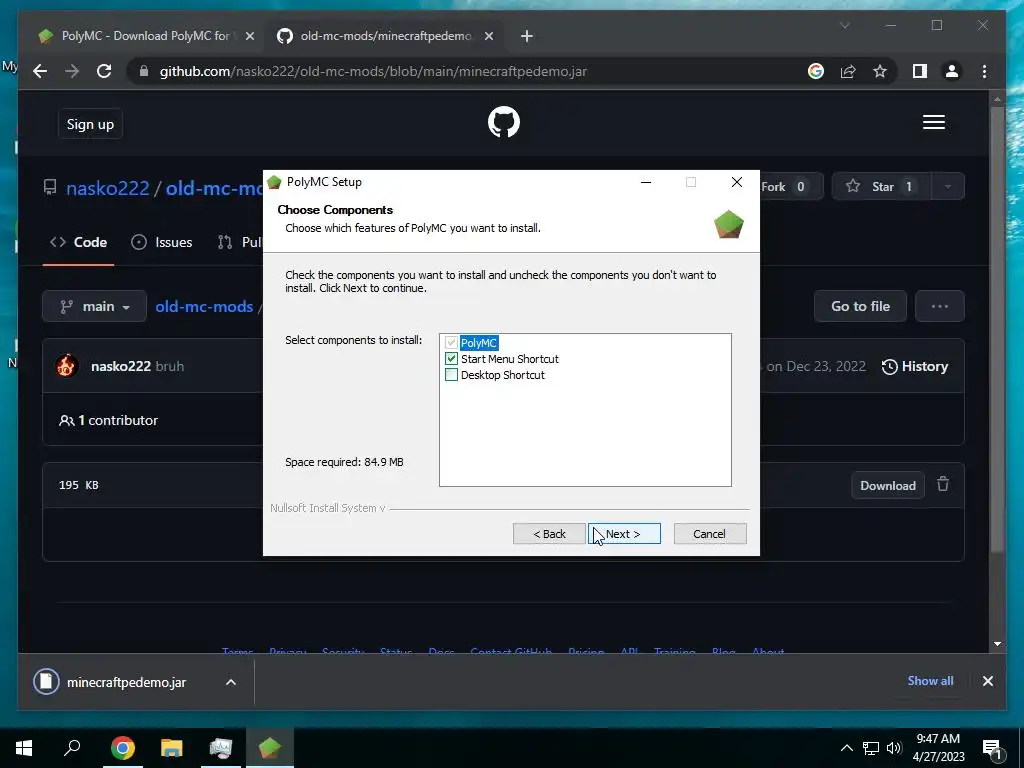Open the bruh commit message
This screenshot has height=768, width=1024.
[170, 366]
